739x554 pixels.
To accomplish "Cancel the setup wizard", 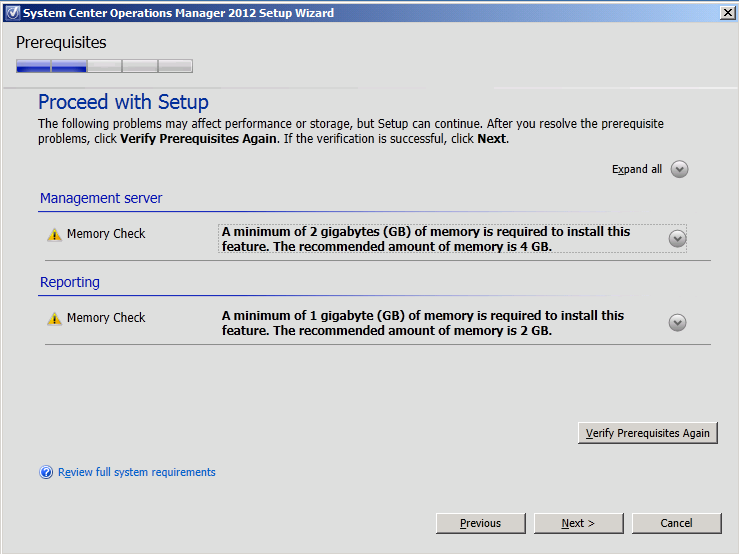I will 676,523.
